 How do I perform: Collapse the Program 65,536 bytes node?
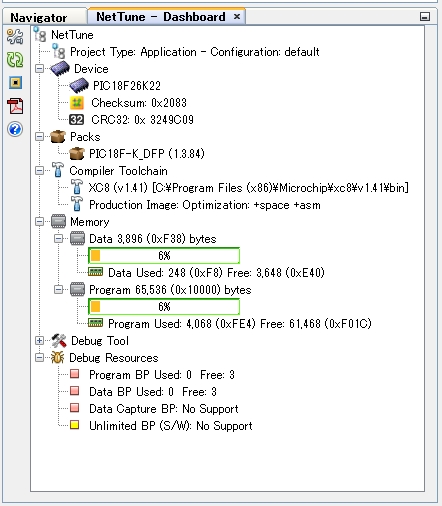58,290
